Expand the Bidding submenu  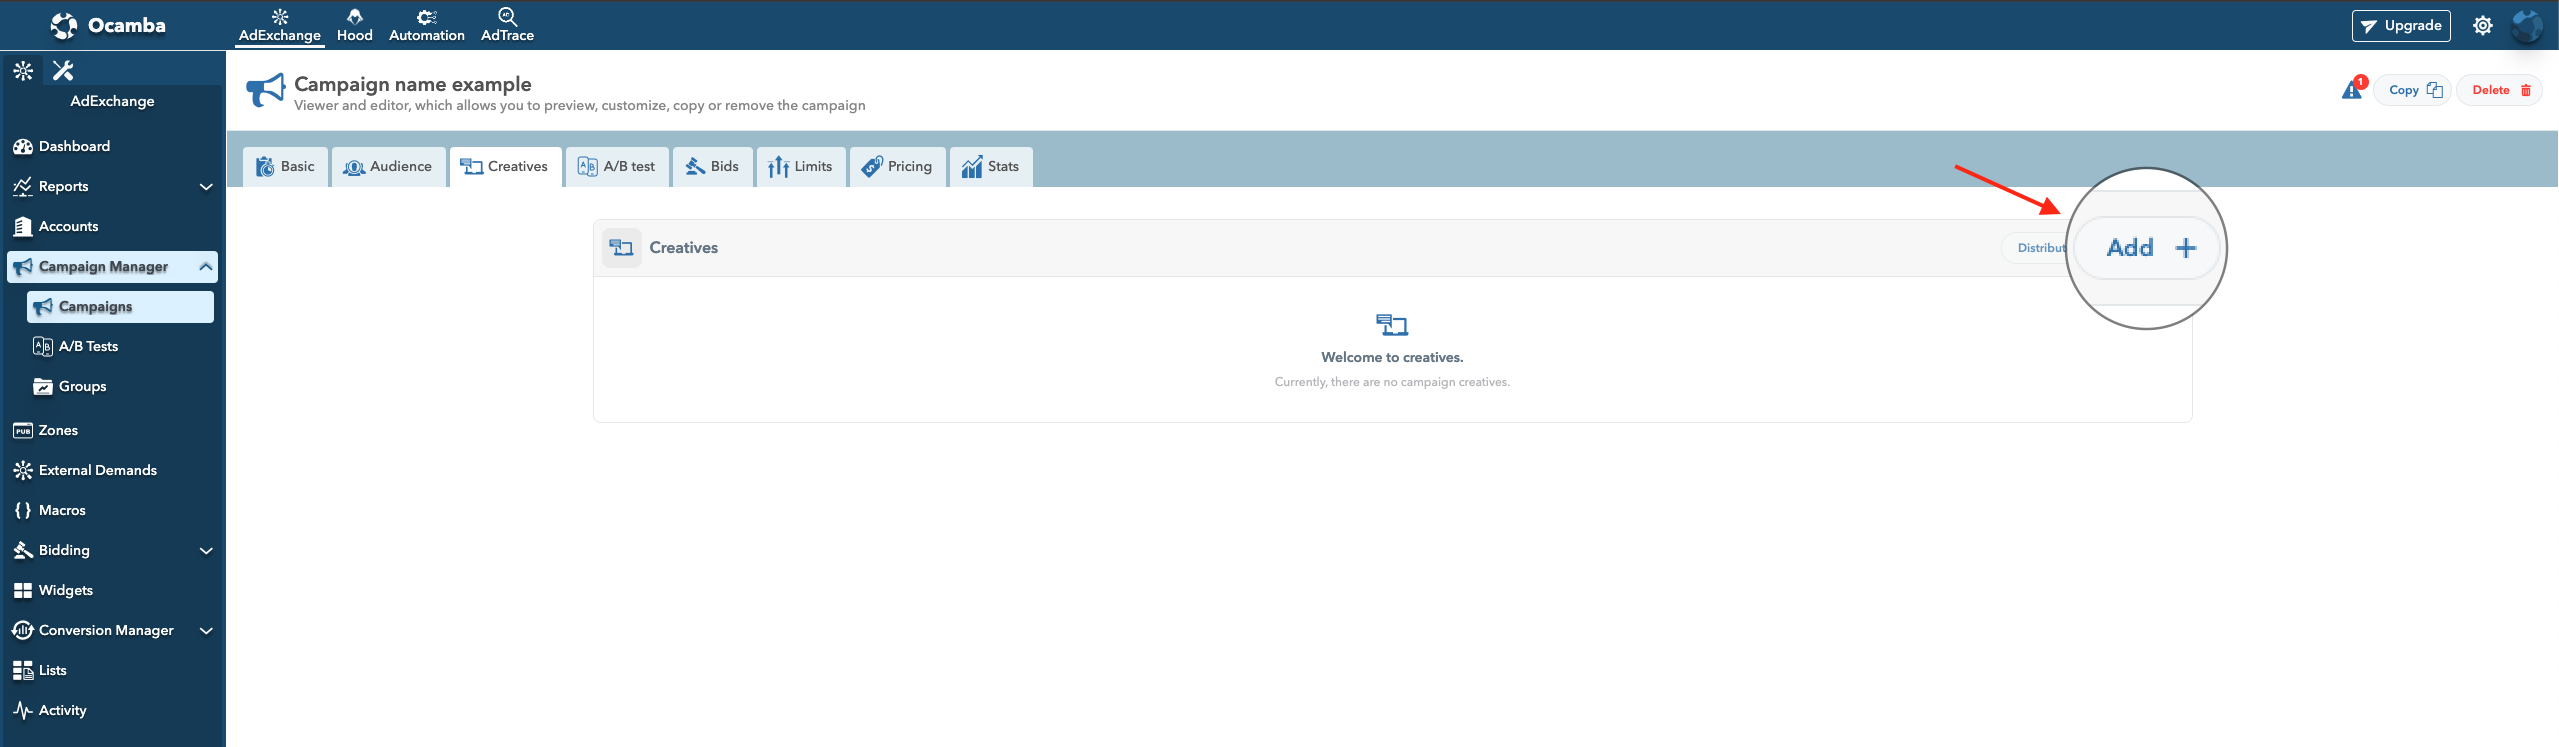206,551
